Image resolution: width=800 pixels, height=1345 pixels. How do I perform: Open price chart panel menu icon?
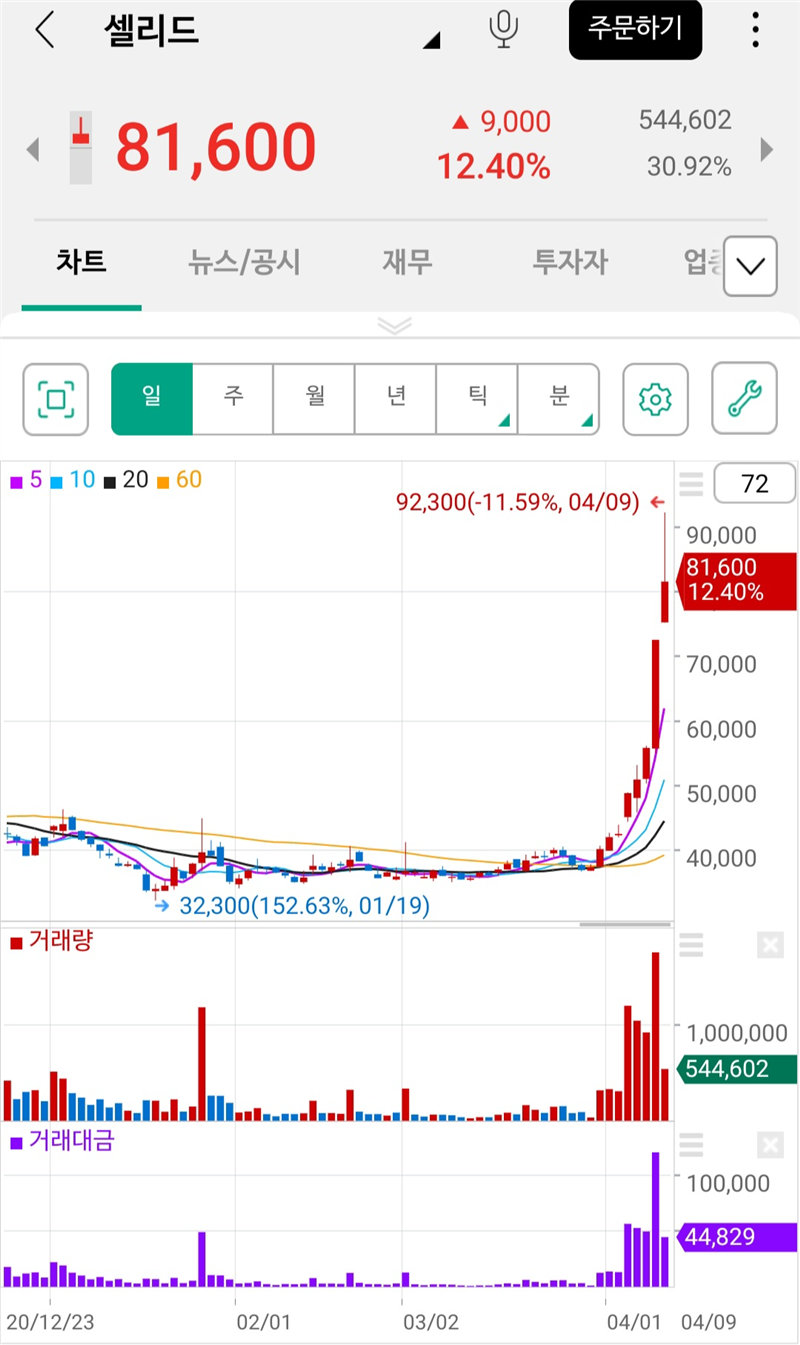point(691,485)
